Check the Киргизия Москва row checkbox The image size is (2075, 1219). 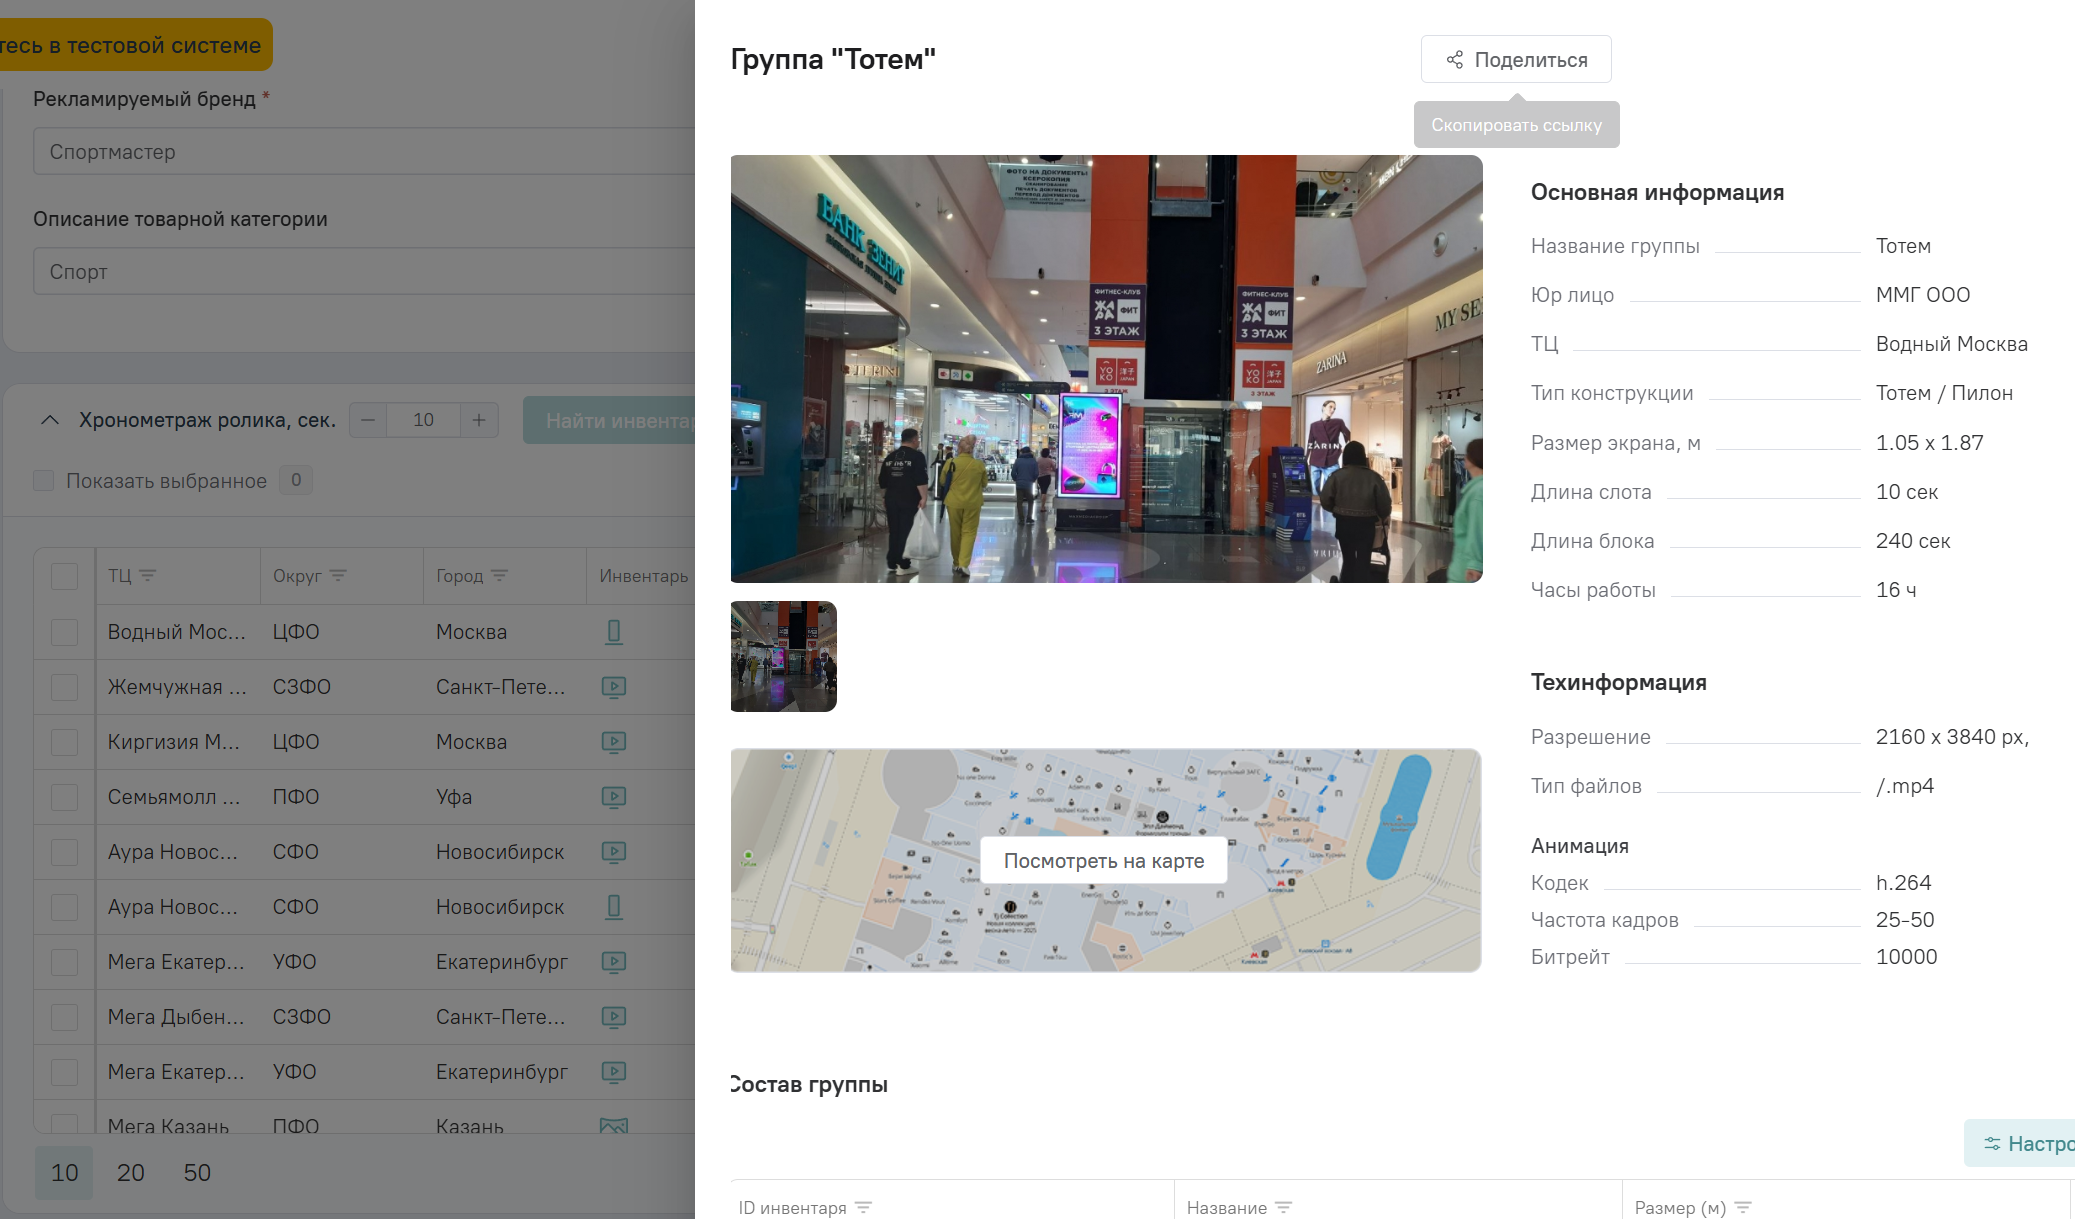65,742
